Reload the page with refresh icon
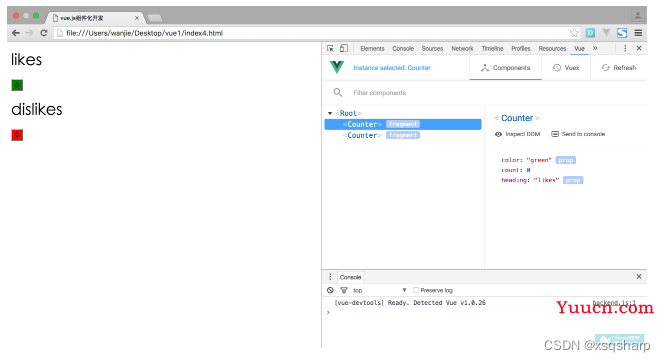666x362 pixels. point(43,33)
